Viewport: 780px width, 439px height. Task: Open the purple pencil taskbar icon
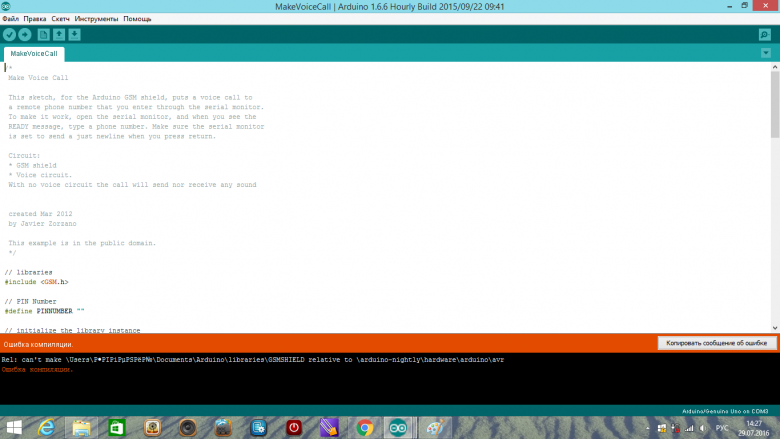pyautogui.click(x=329, y=428)
